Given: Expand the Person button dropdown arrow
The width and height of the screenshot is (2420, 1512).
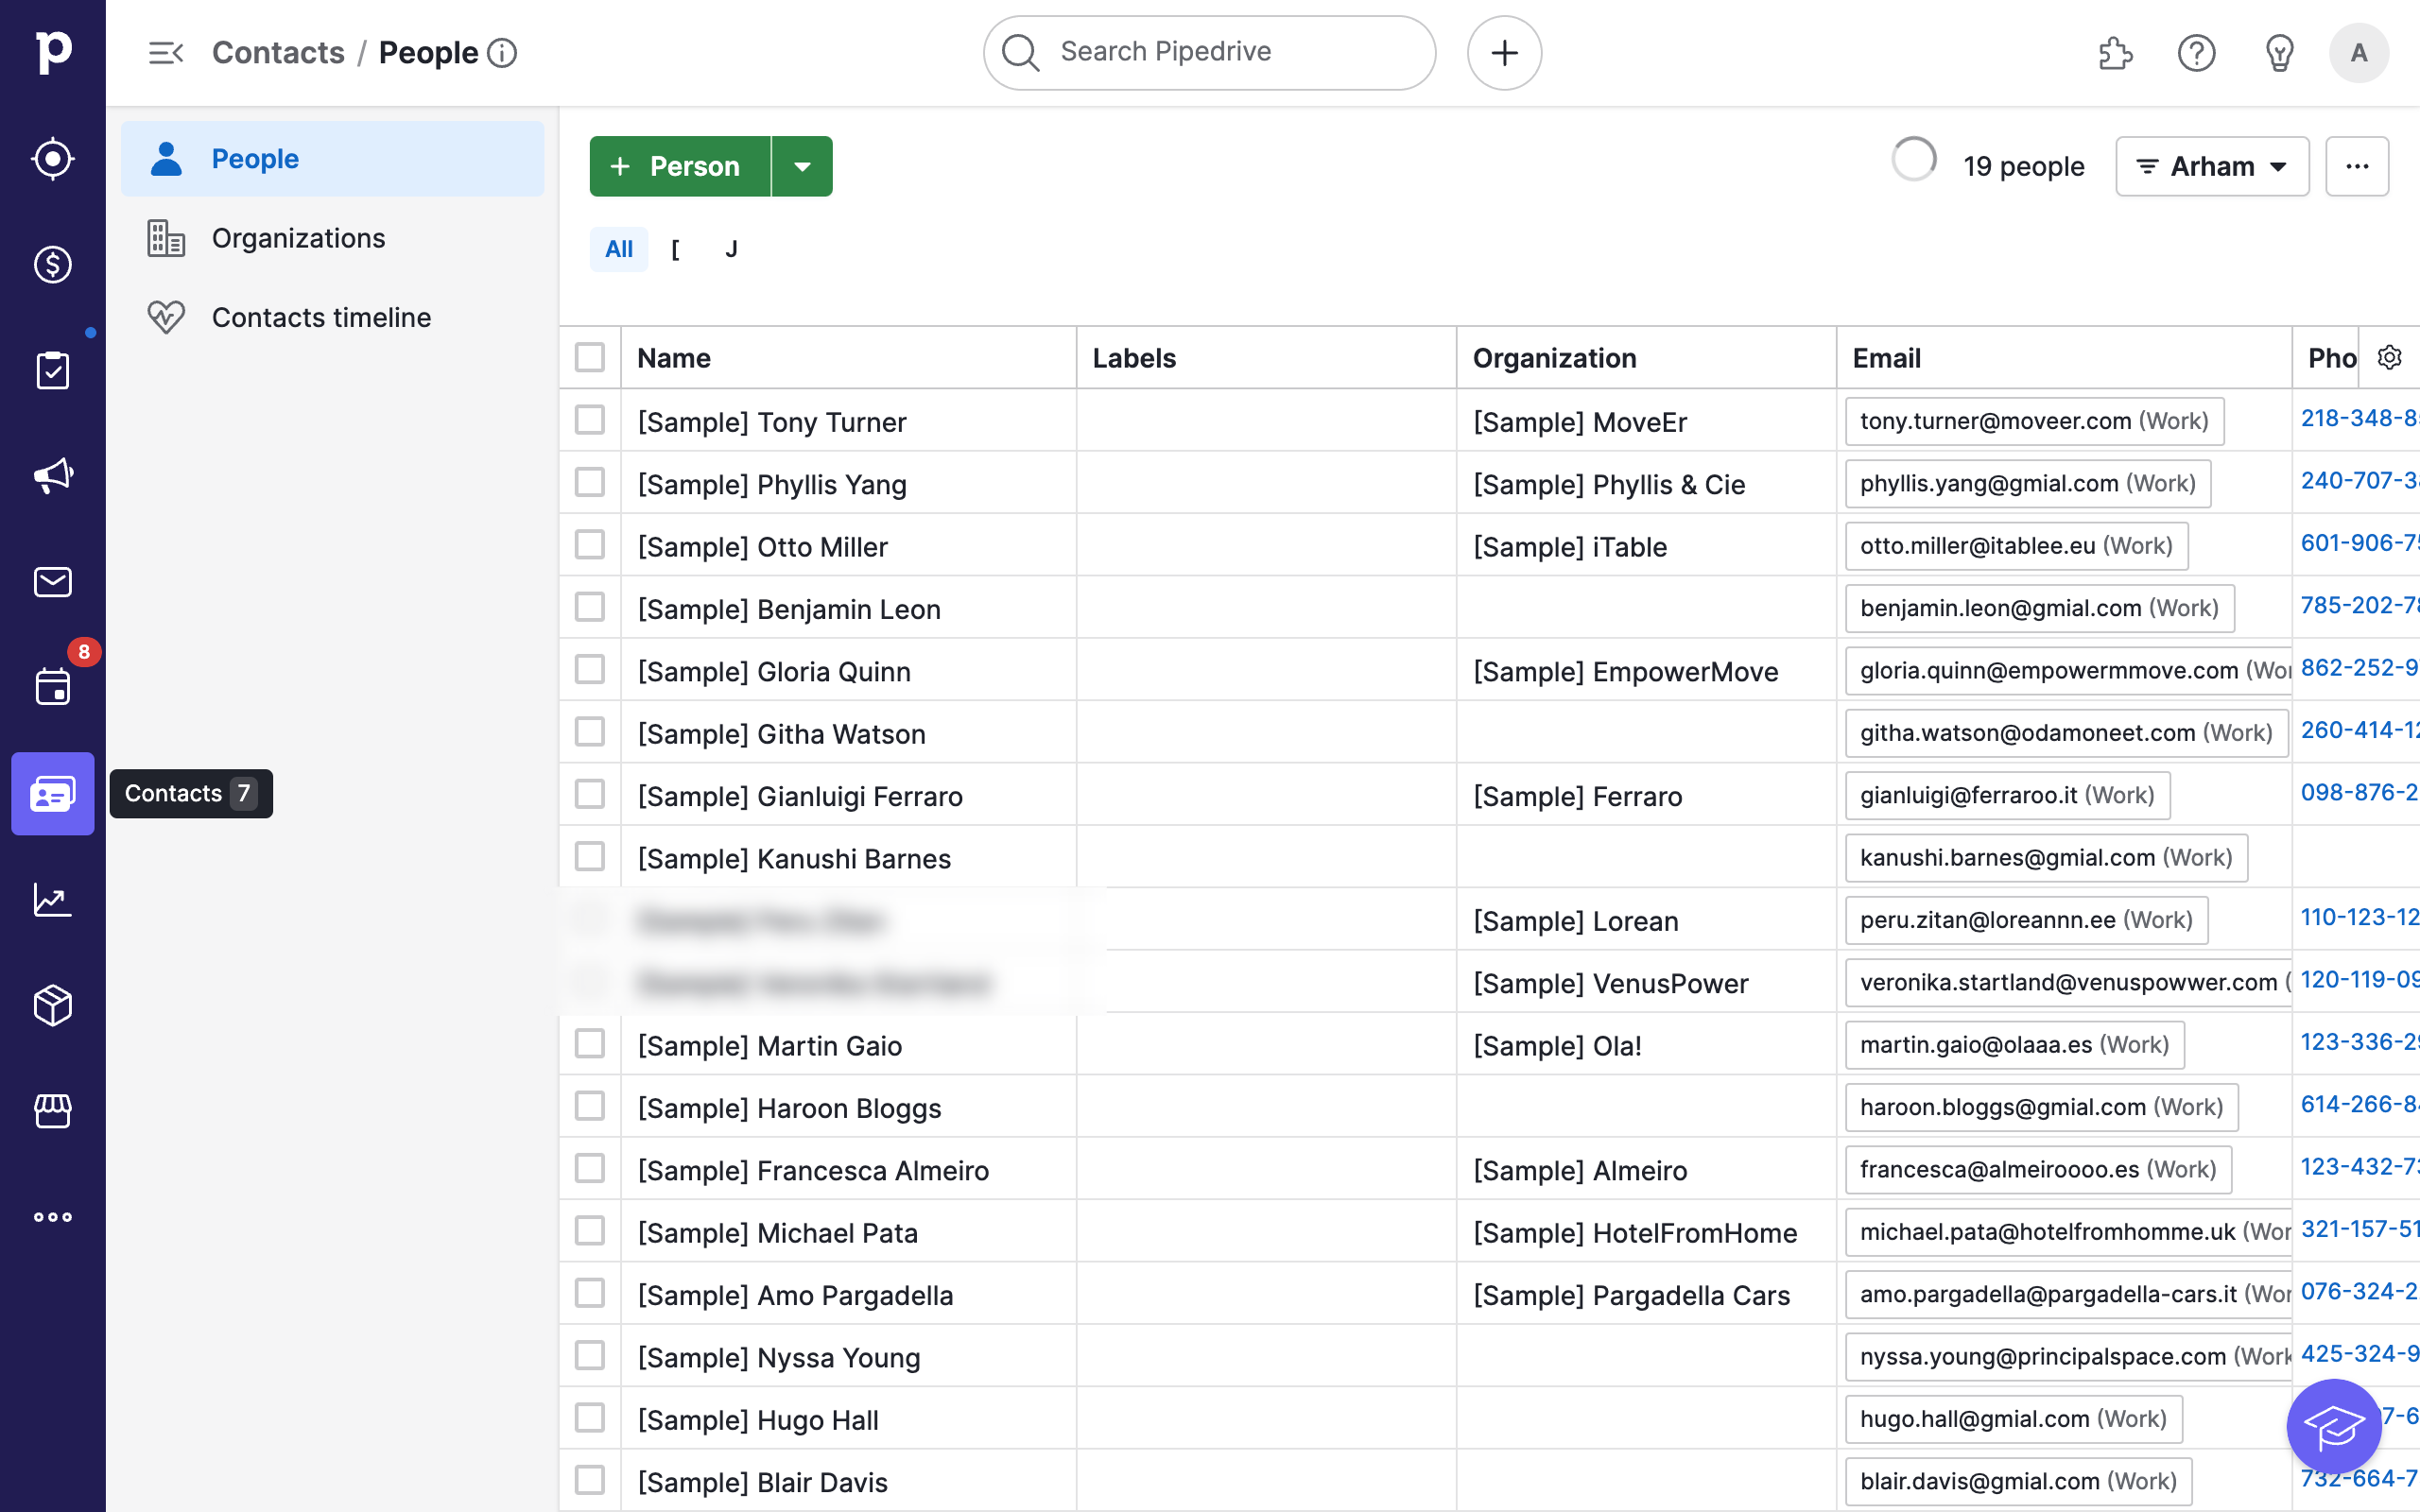Looking at the screenshot, I should point(802,166).
